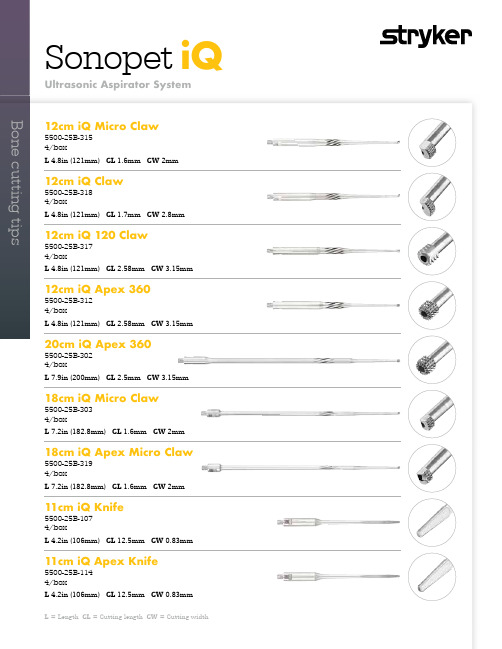The width and height of the screenshot is (502, 649).
Task: Select the 11cm iQ Knife tip close-up
Action: pos(432,522)
